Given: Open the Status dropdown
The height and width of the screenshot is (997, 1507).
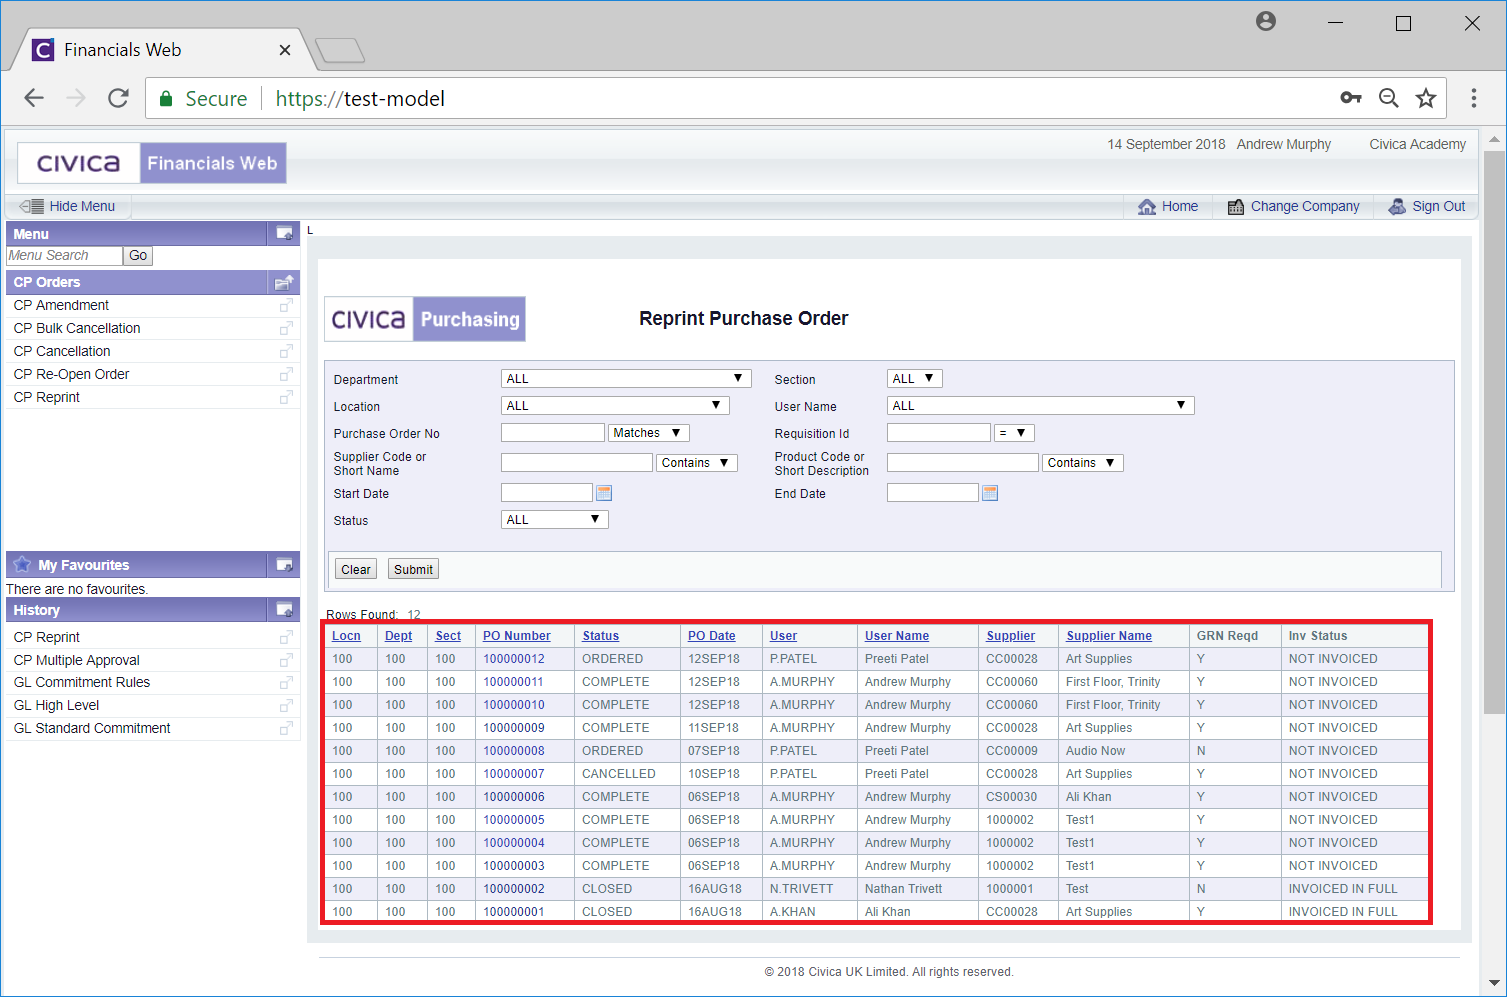Looking at the screenshot, I should point(554,520).
